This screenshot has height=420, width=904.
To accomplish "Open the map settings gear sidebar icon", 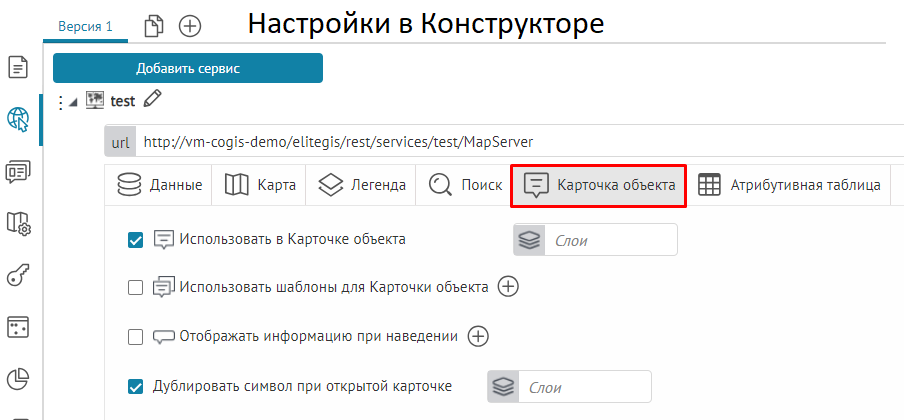I will 18,223.
